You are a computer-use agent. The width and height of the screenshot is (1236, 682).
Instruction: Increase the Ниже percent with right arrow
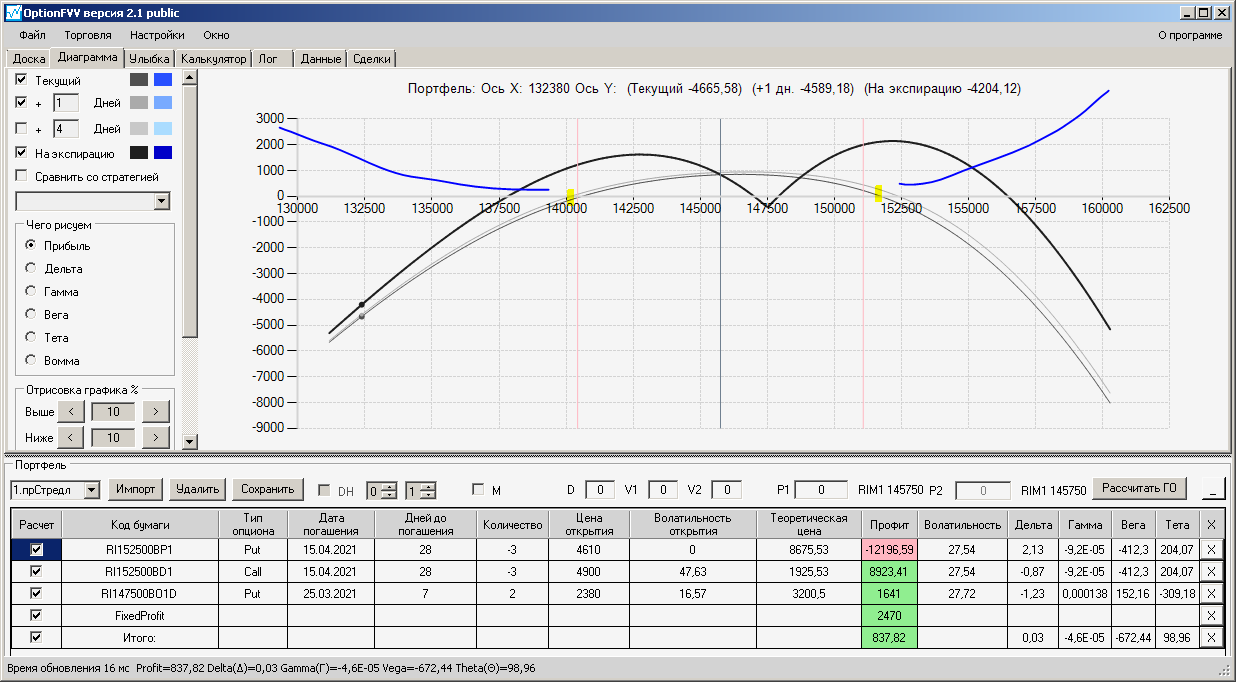point(156,437)
